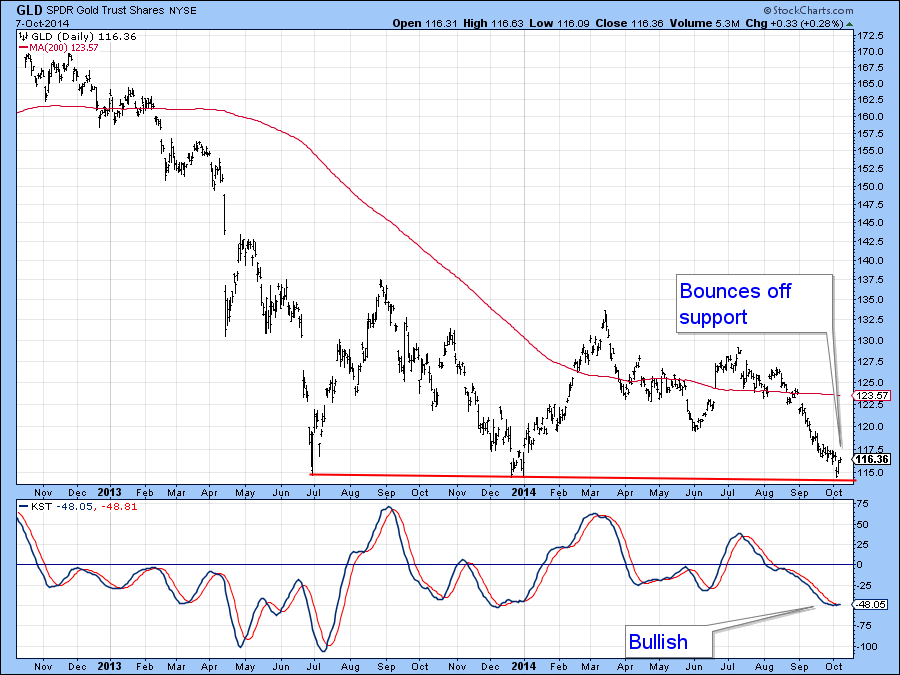Viewport: 900px width, 675px height.
Task: Click the 75 label on KST axis
Action: click(x=863, y=504)
